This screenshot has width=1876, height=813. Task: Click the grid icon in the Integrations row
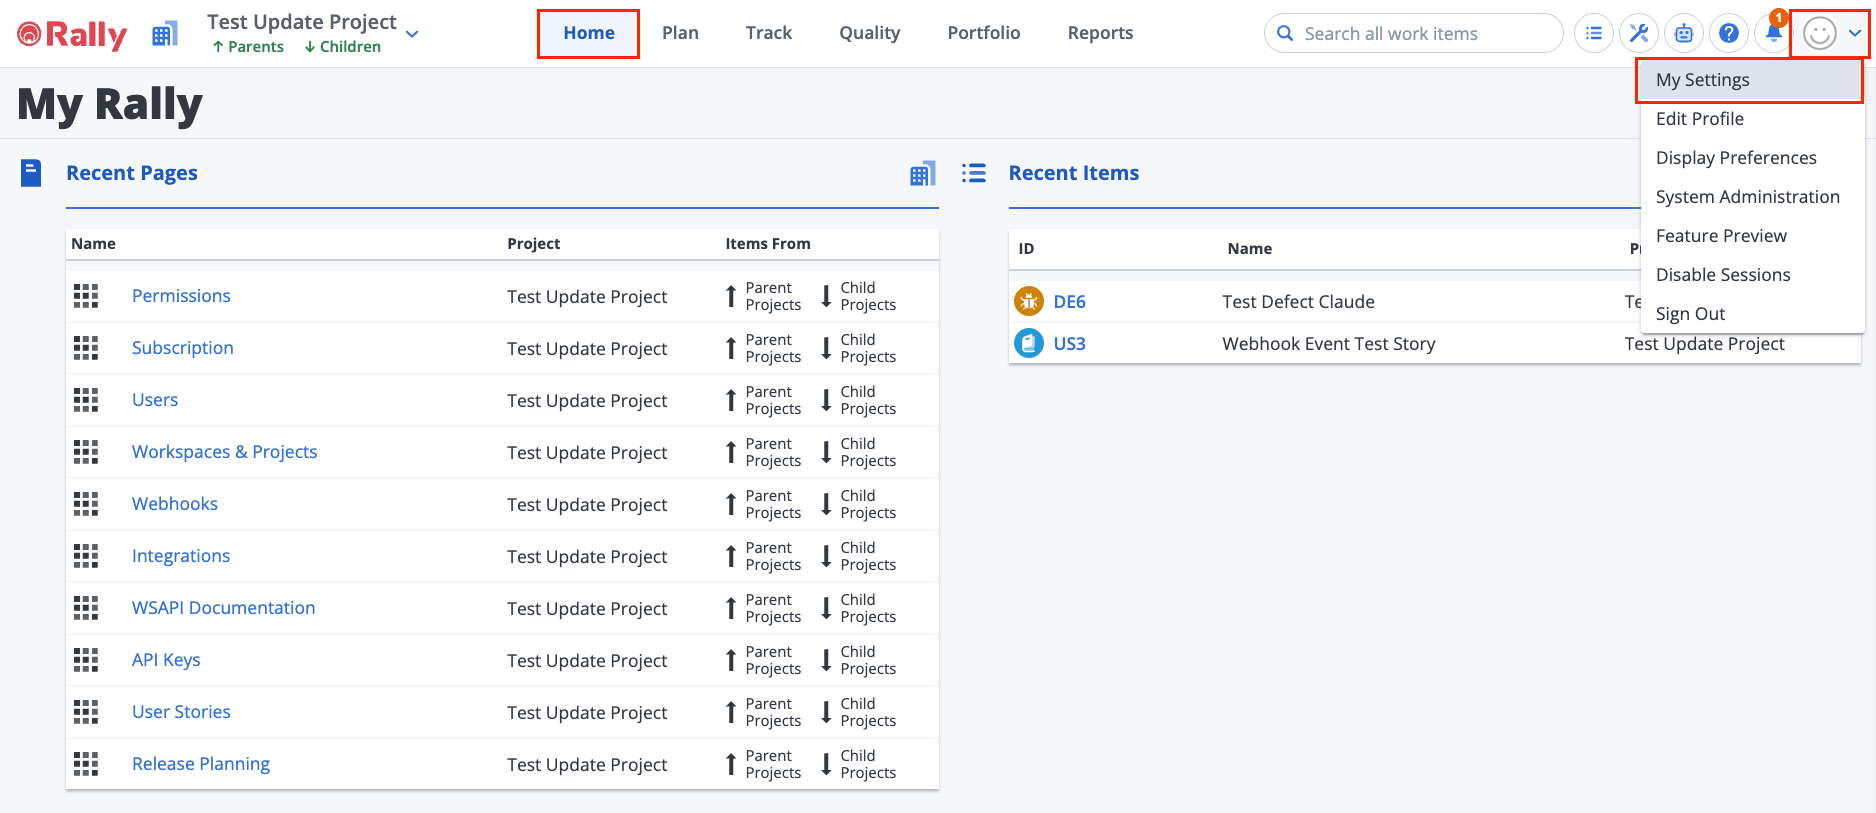click(x=86, y=556)
